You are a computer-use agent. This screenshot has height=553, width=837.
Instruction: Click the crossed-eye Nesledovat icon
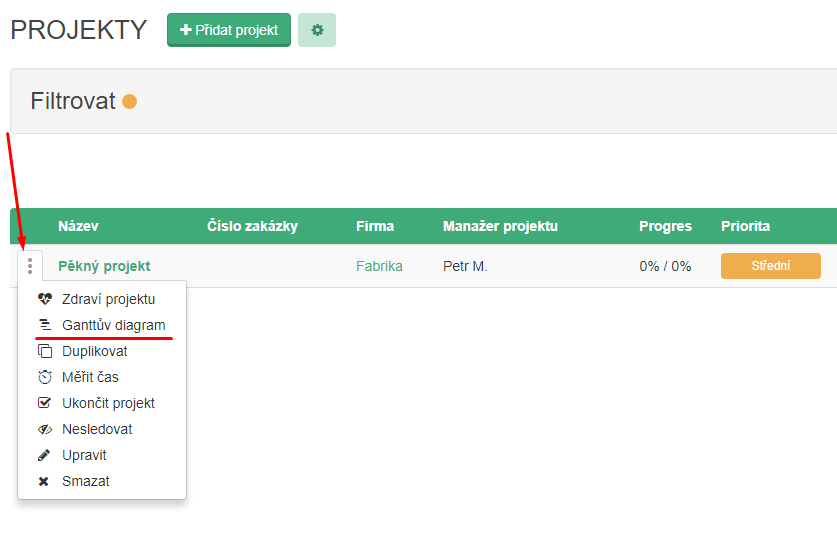pos(44,429)
